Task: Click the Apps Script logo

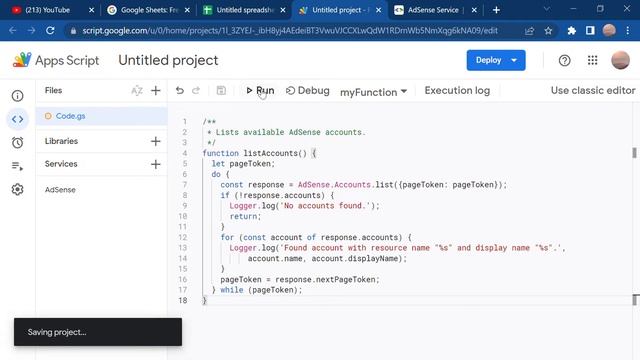Action: pos(56,60)
